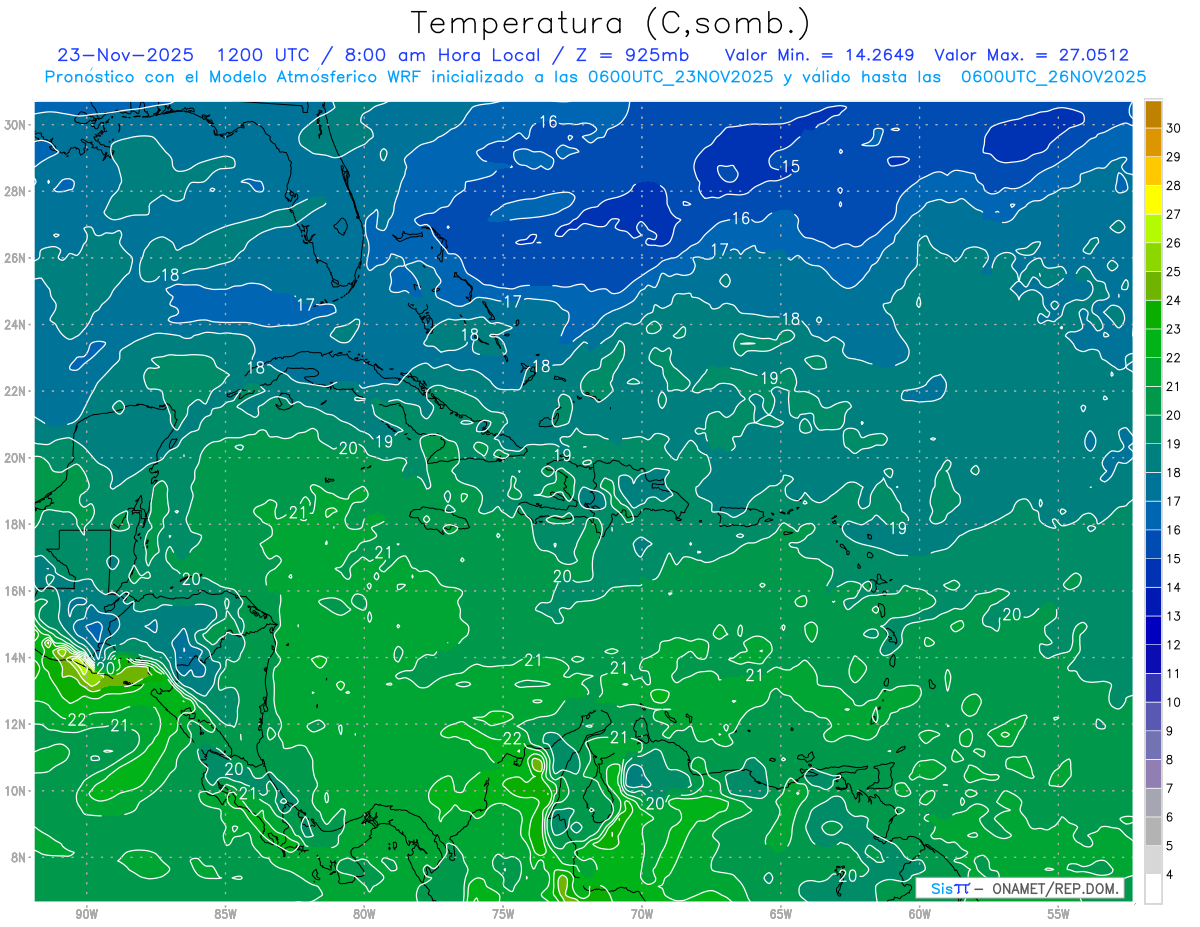Image resolution: width=1200 pixels, height=927 pixels.
Task: Click the '8N' latitude axis label
Action: [x=19, y=857]
